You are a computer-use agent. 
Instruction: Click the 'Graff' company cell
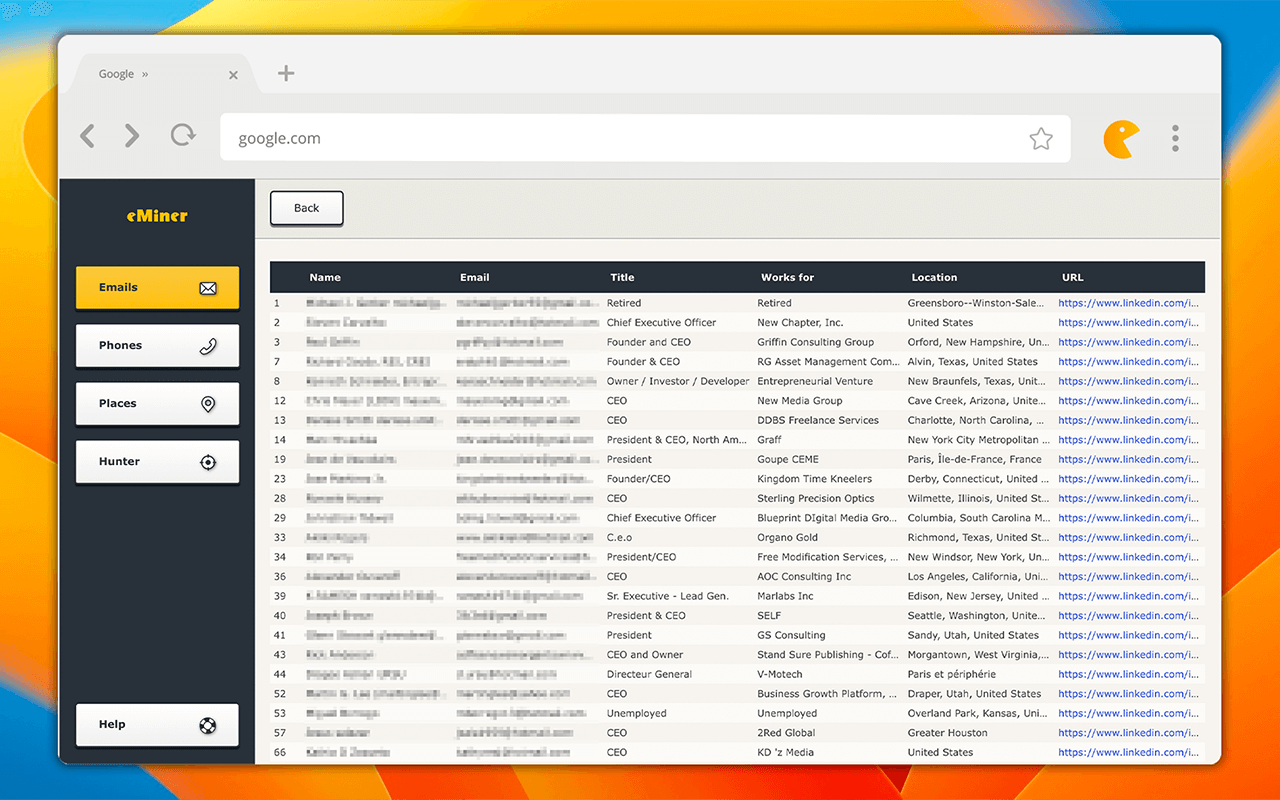coord(769,440)
